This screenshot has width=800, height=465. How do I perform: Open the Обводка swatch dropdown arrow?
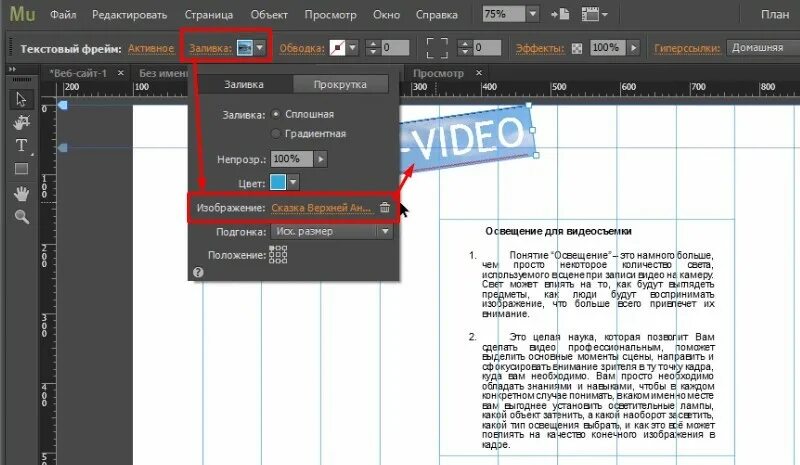(353, 48)
